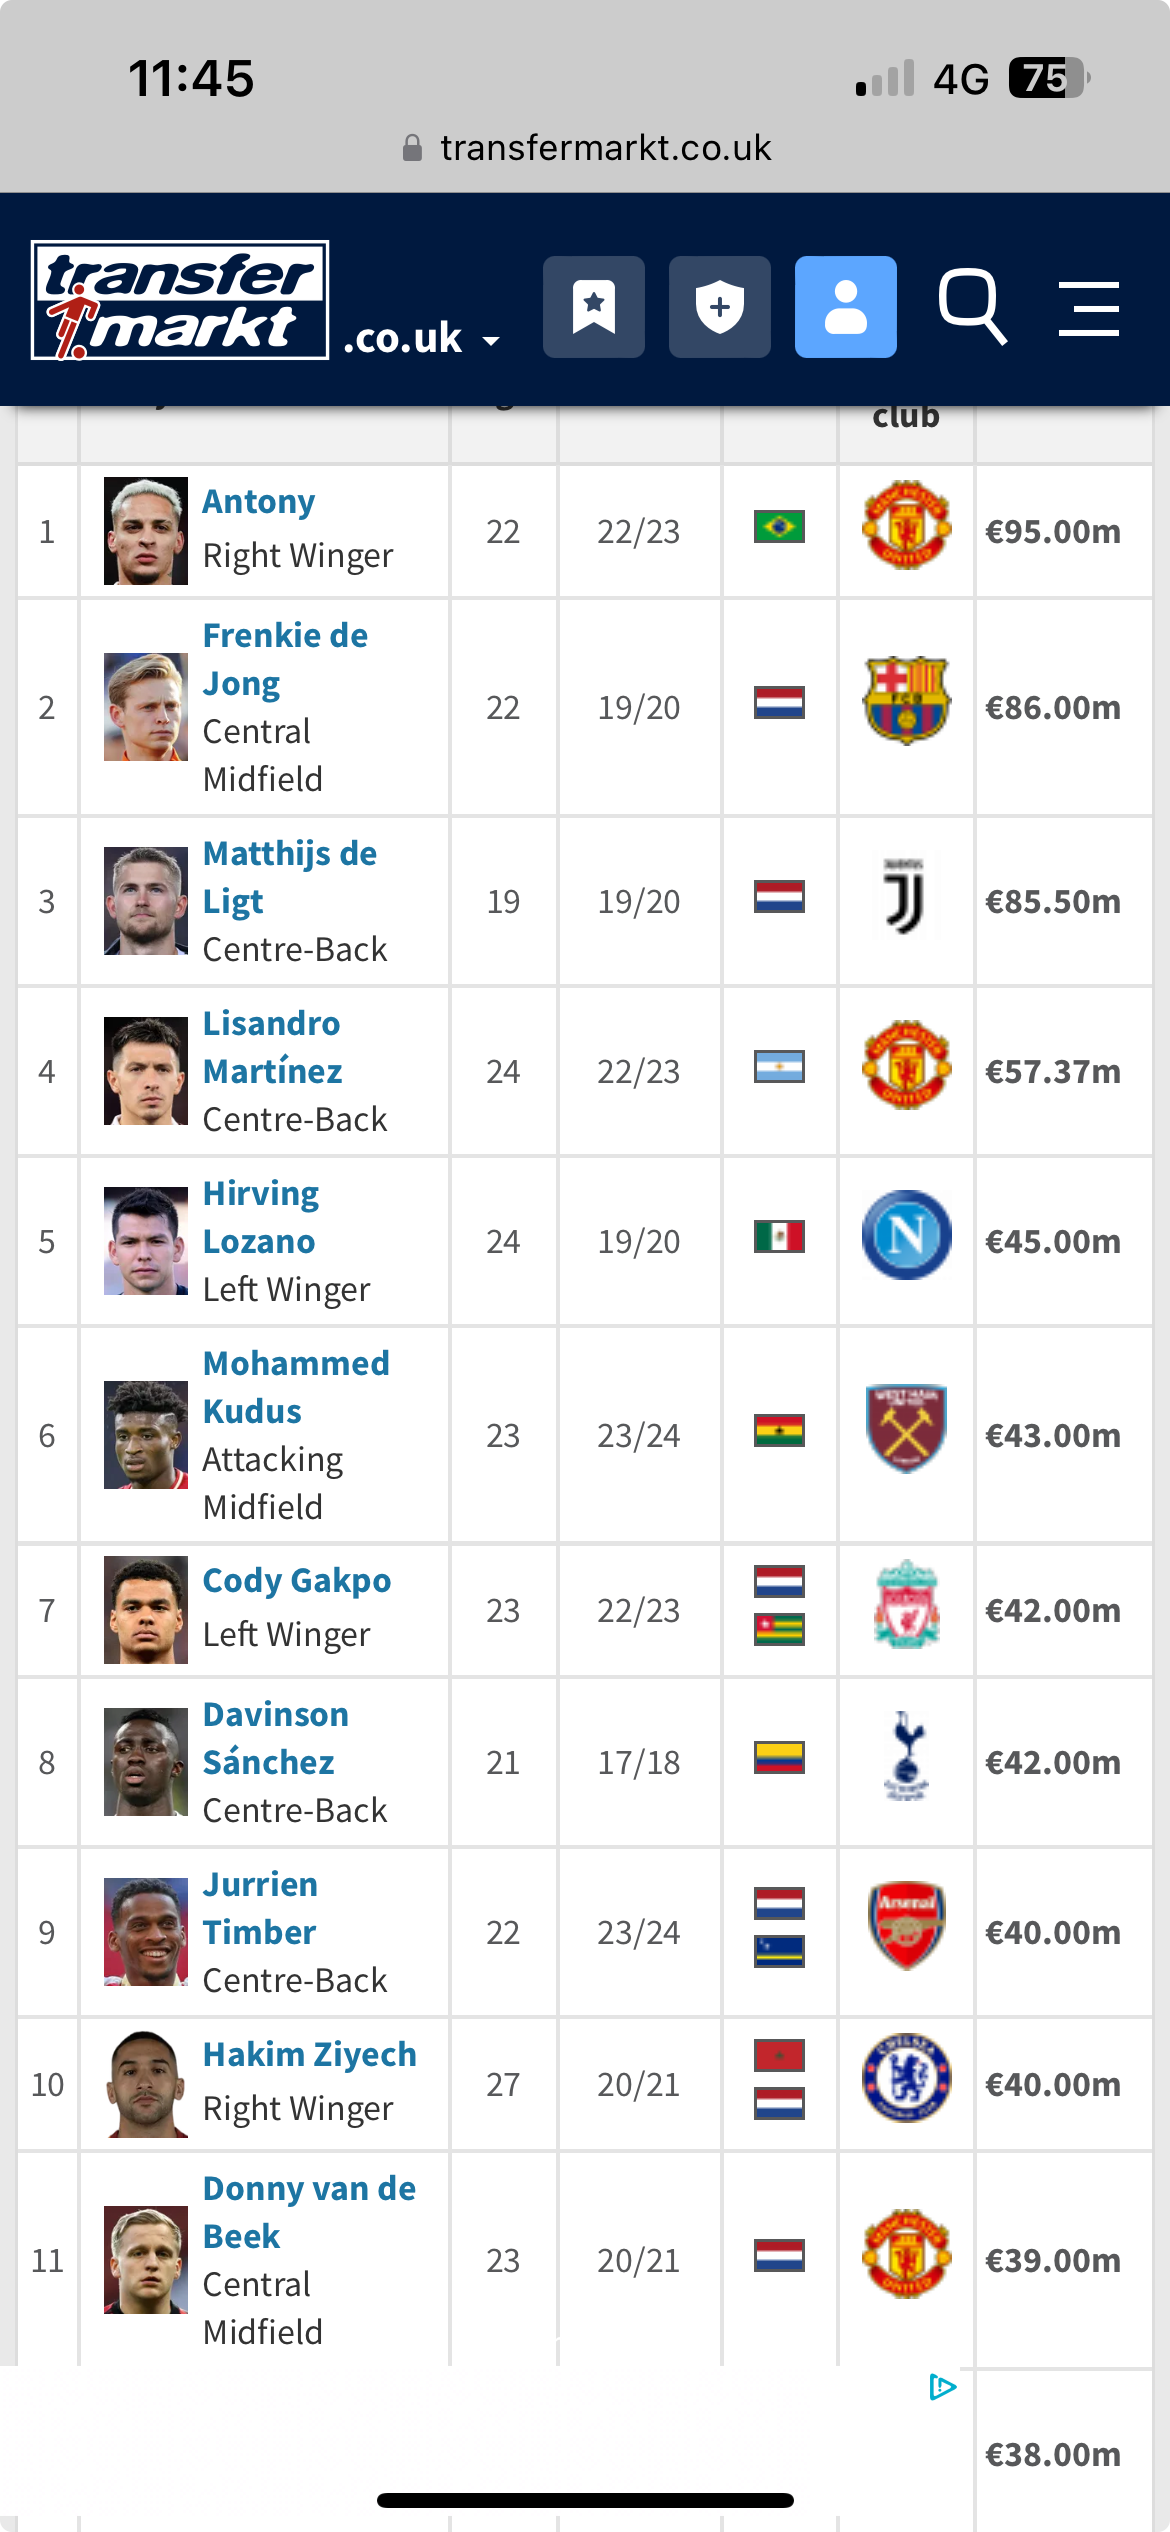The height and width of the screenshot is (2532, 1170).
Task: Click the Juventus club crest
Action: tap(906, 897)
